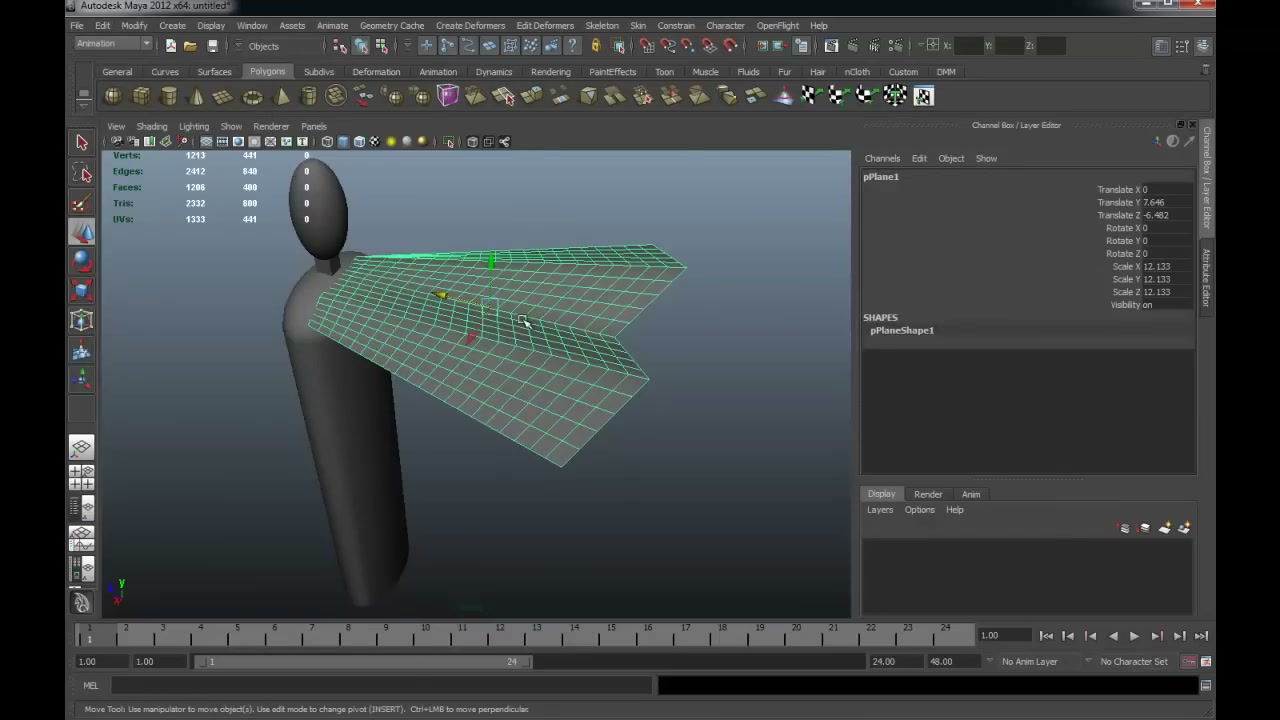
Task: Open the Channels menu in Channel Box
Action: 883,159
